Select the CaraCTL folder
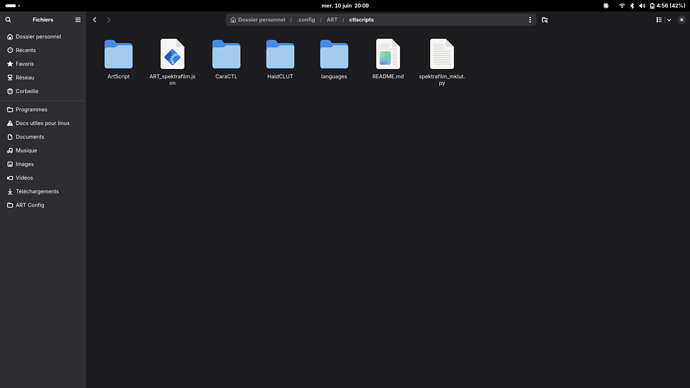Viewport: 690px width, 388px height. 226,59
